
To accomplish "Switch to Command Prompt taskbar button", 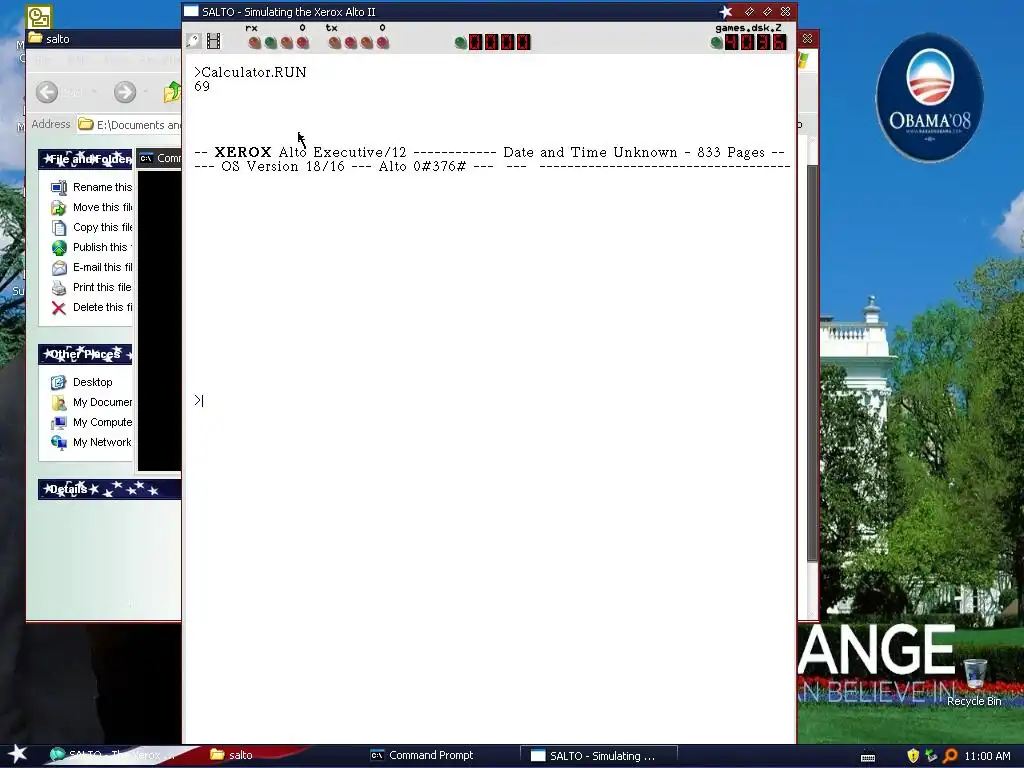I will click(423, 755).
